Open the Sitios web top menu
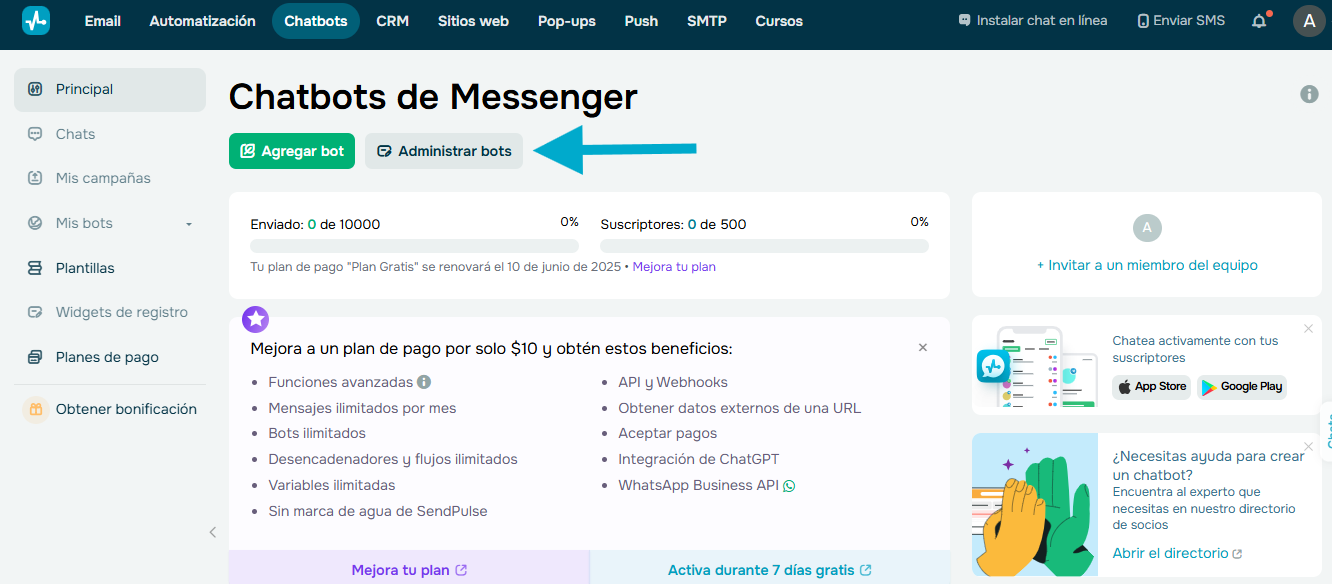The image size is (1332, 584). pyautogui.click(x=473, y=21)
